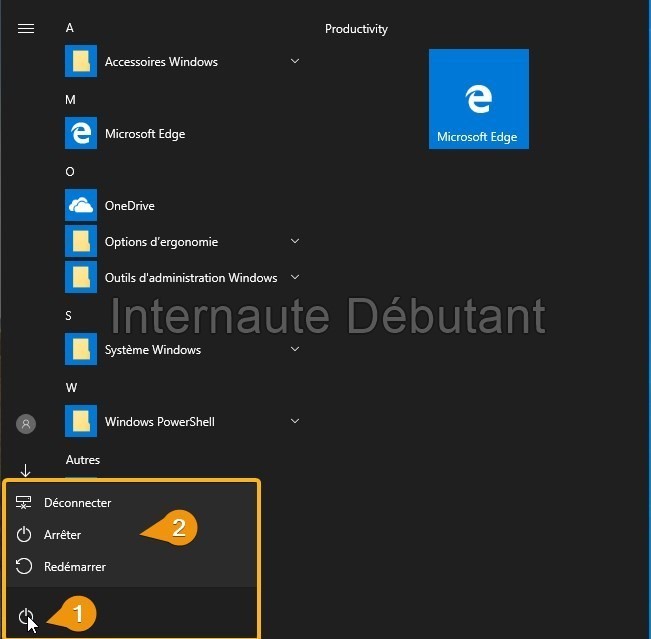Click the Arrêter power icon
This screenshot has width=651, height=639.
(24, 534)
